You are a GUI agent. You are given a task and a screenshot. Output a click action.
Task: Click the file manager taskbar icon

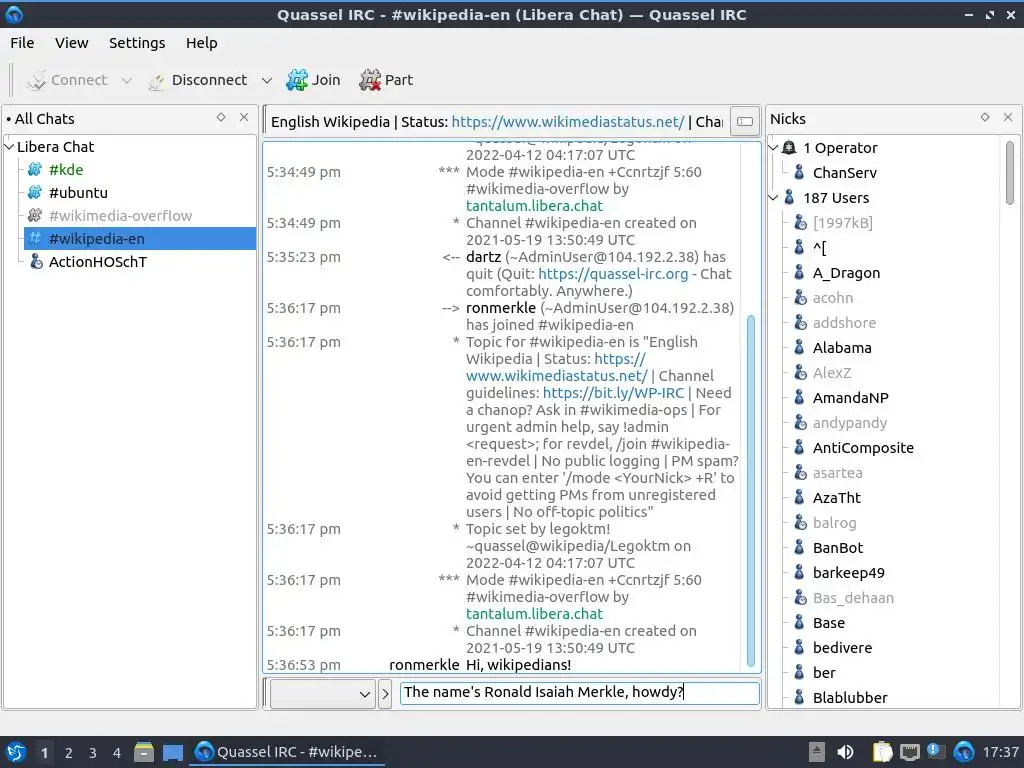tap(144, 752)
